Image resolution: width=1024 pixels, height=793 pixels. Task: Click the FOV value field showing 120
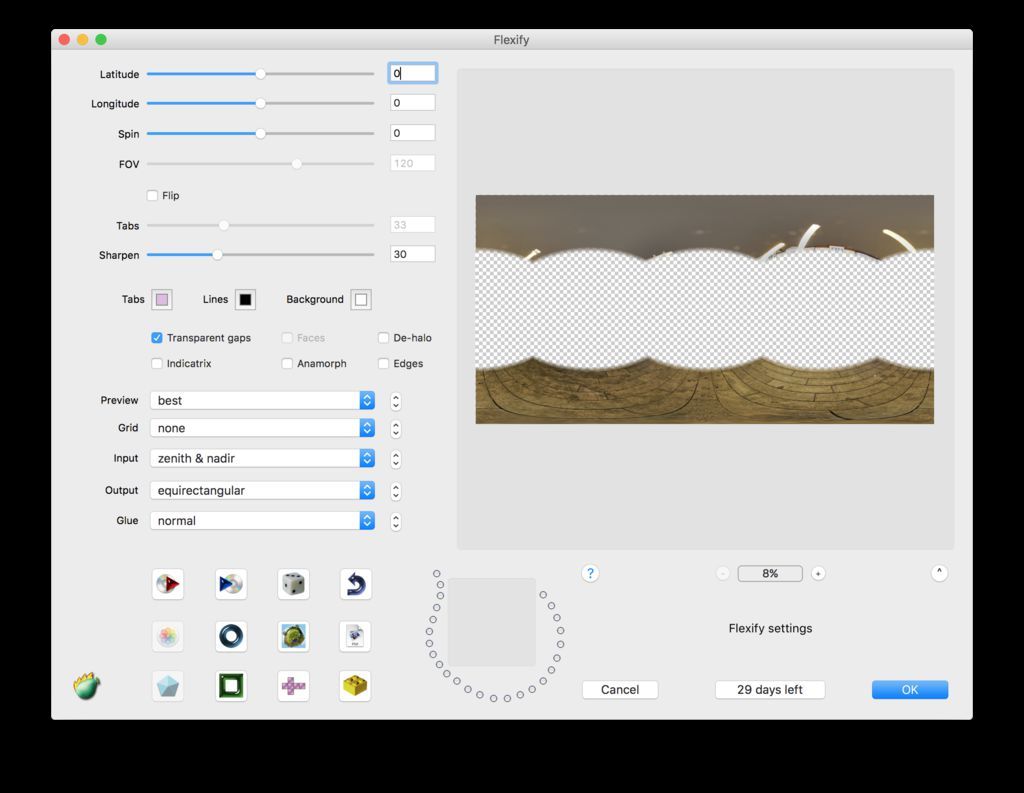point(413,163)
